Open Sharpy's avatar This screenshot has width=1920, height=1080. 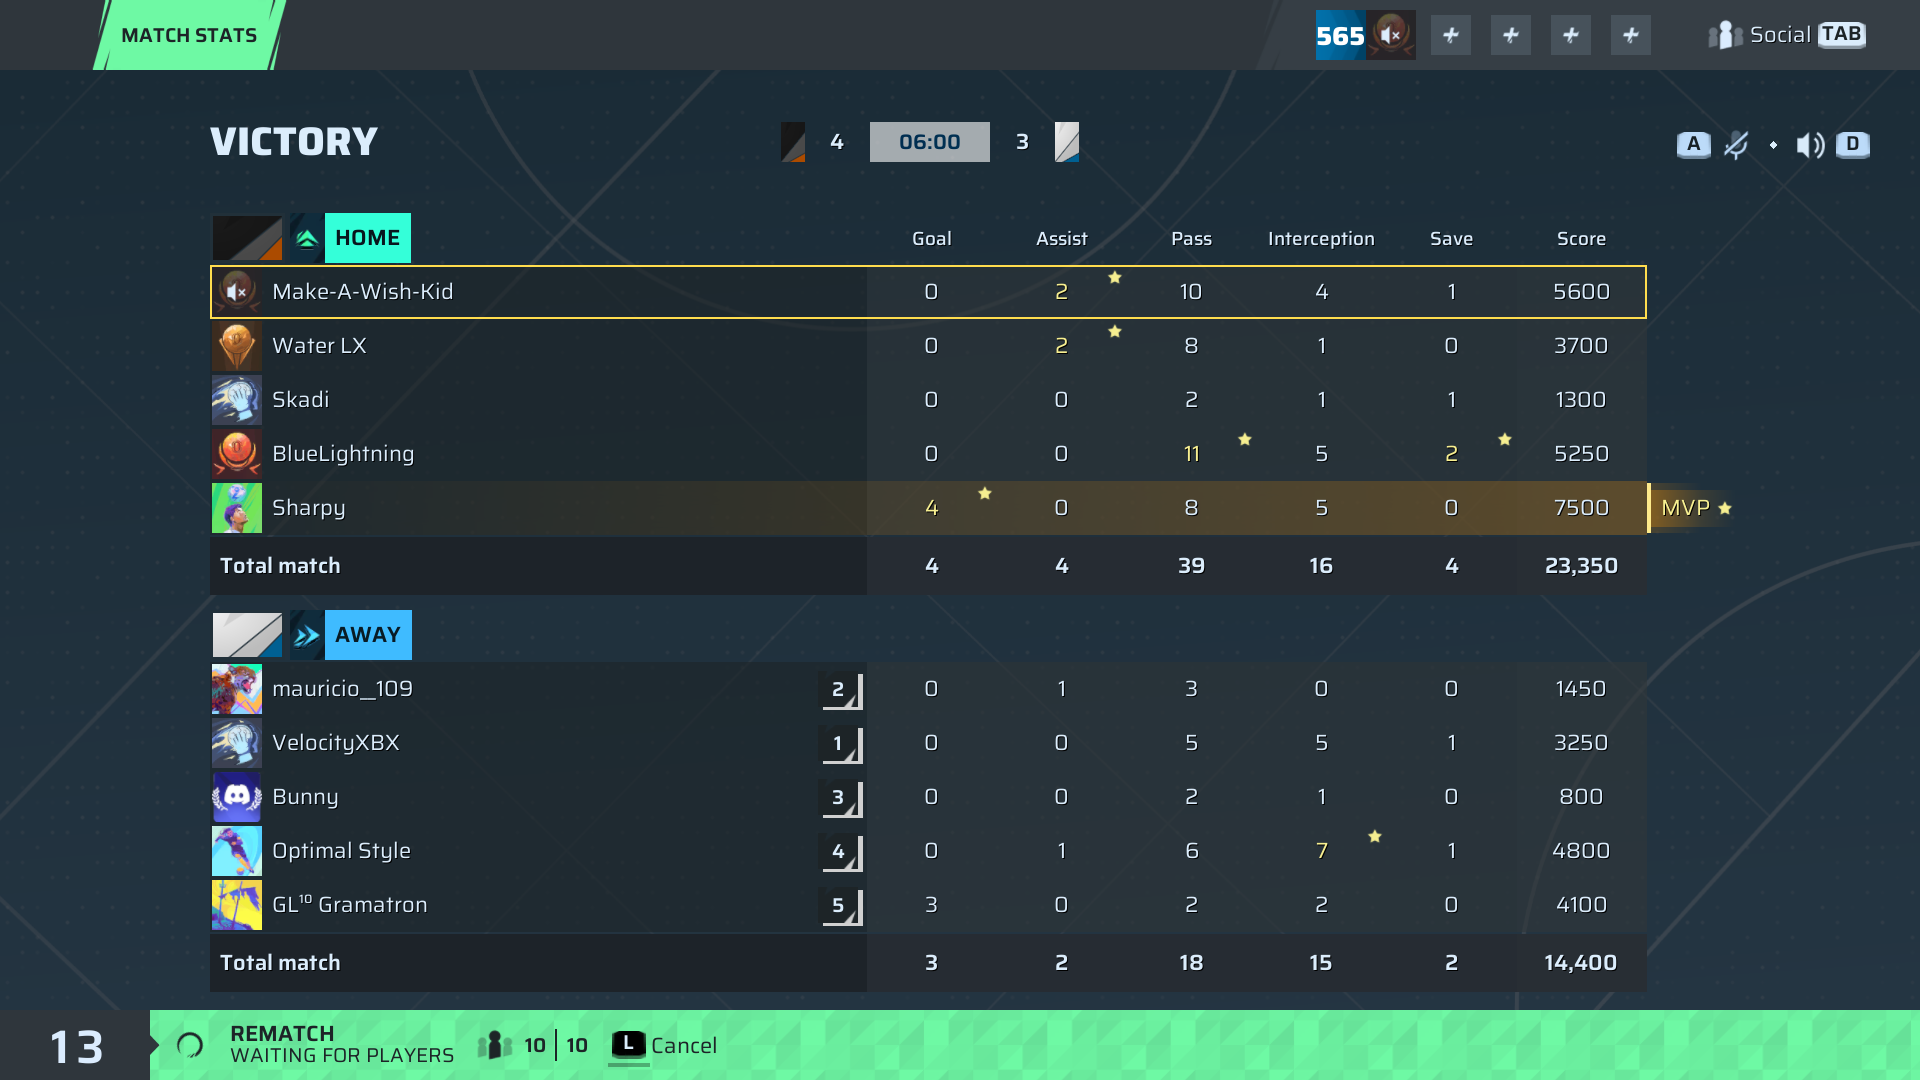[x=237, y=508]
